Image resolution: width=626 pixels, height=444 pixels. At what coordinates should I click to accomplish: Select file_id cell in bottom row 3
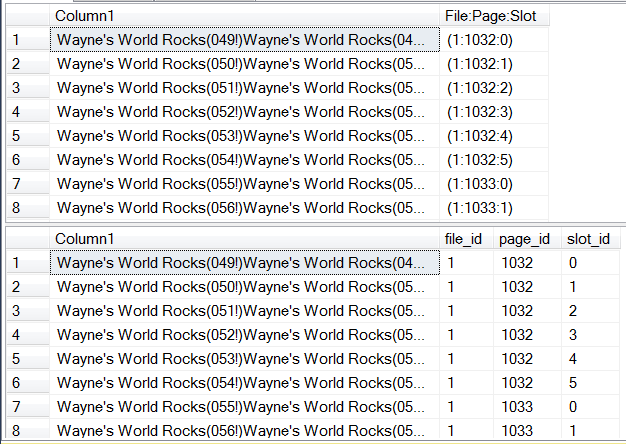click(466, 311)
